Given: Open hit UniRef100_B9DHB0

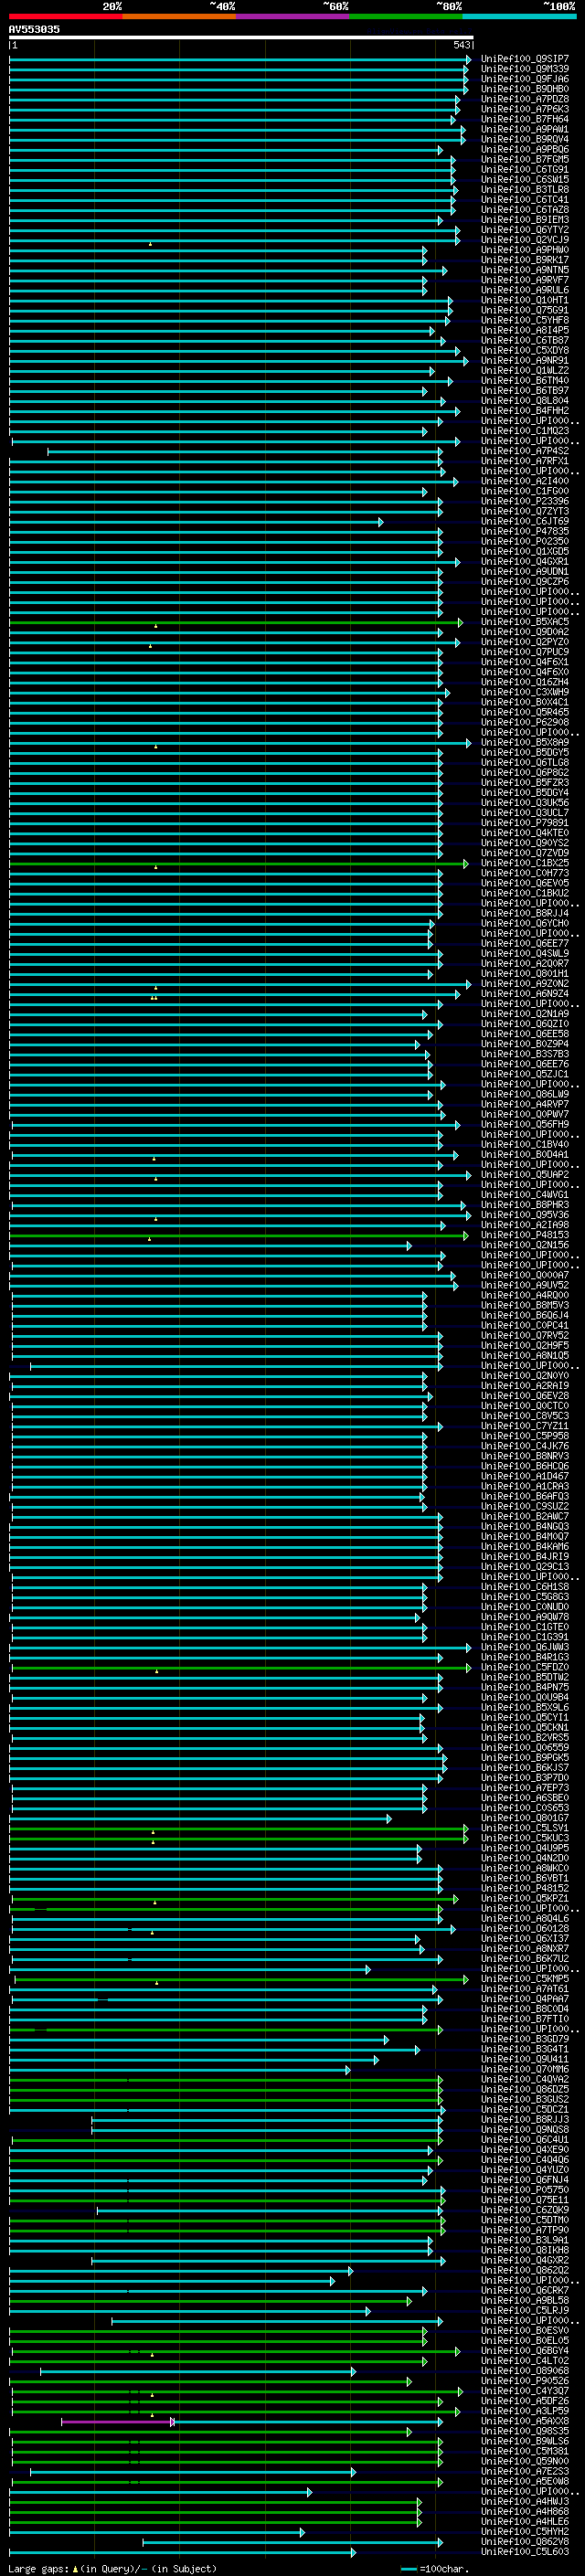Looking at the screenshot, I should (x=525, y=89).
